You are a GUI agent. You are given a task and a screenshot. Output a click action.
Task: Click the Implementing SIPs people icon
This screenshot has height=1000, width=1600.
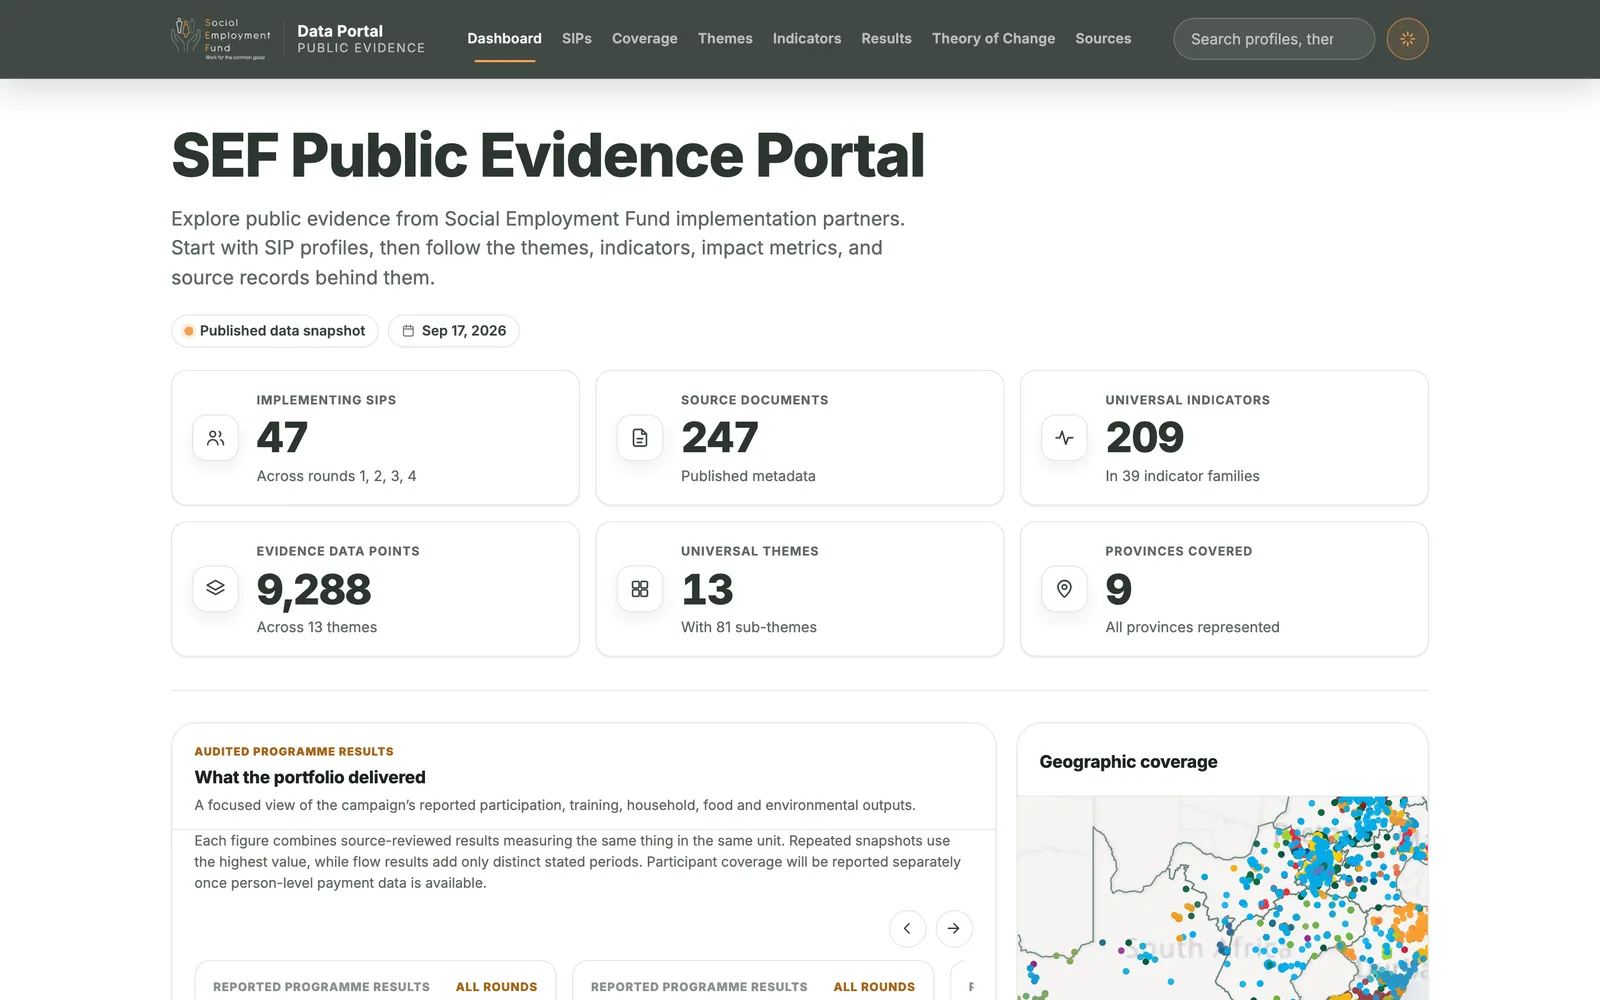click(x=215, y=438)
